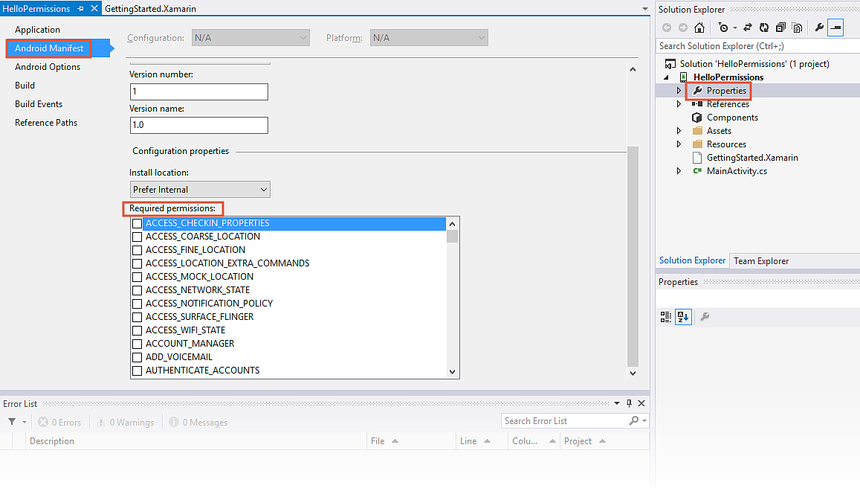Switch to the Team Explorer tab
Image resolution: width=860 pixels, height=497 pixels.
[760, 261]
